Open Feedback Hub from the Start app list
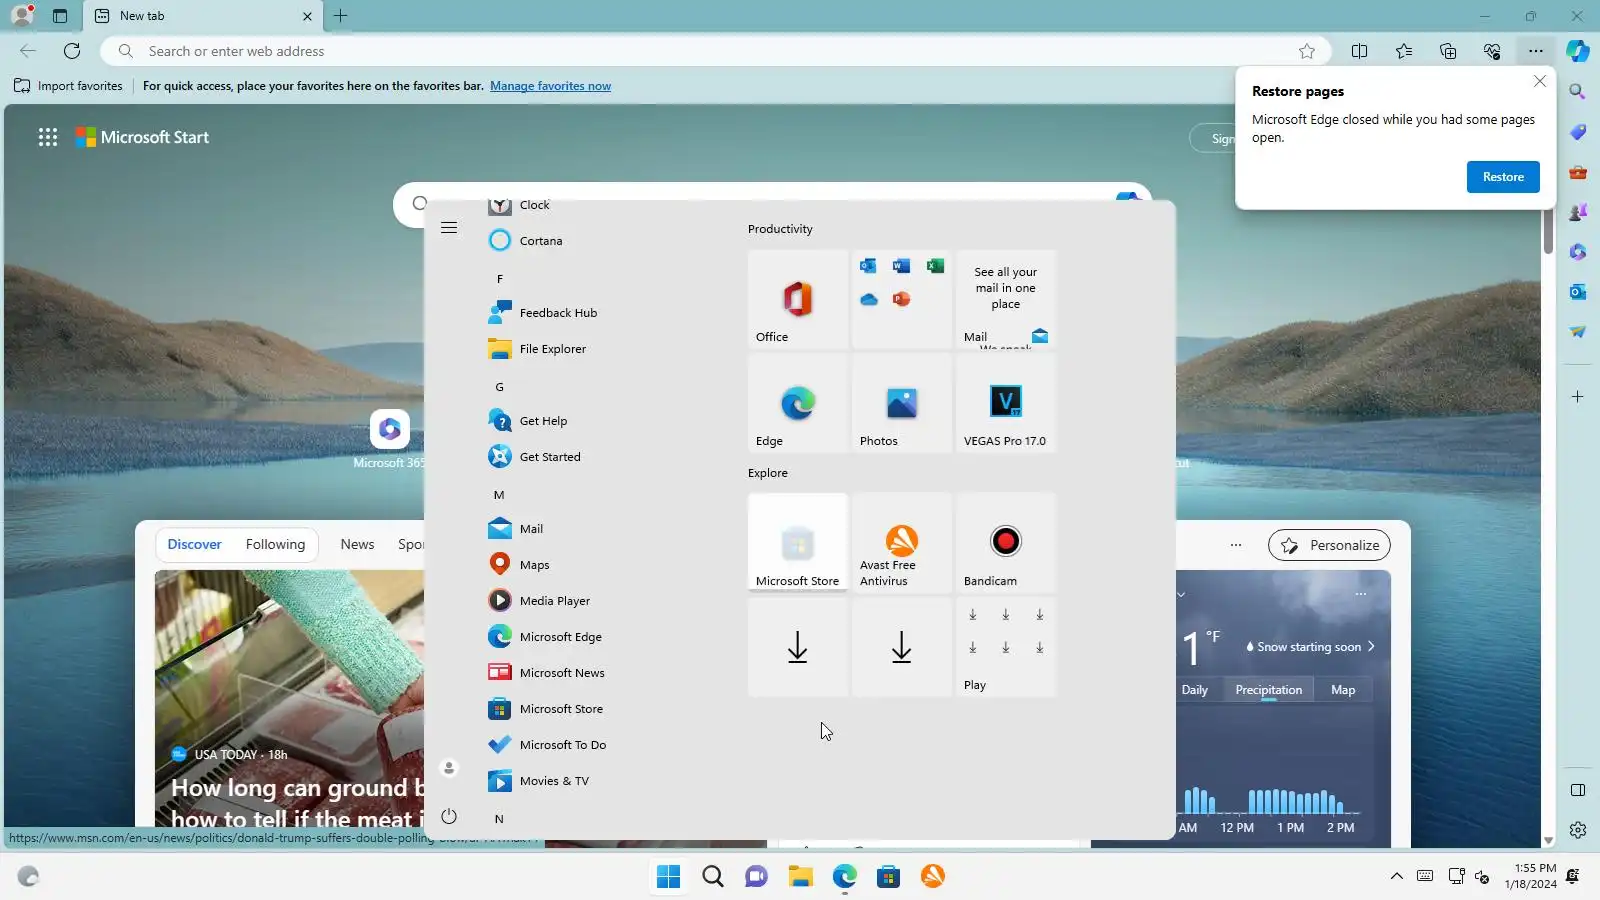 point(543,313)
